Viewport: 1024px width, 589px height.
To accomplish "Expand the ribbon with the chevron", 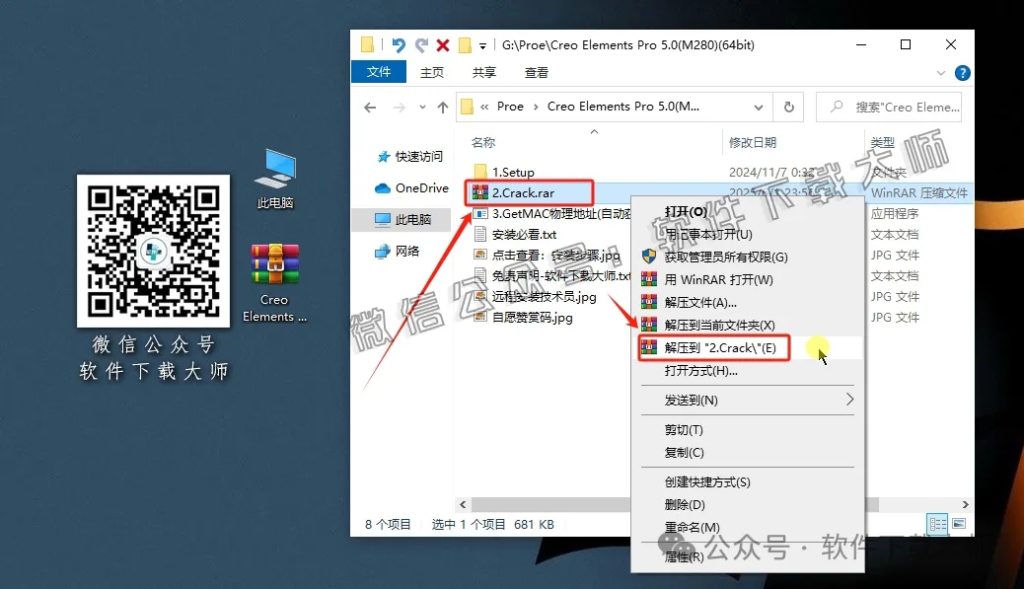I will [x=940, y=73].
